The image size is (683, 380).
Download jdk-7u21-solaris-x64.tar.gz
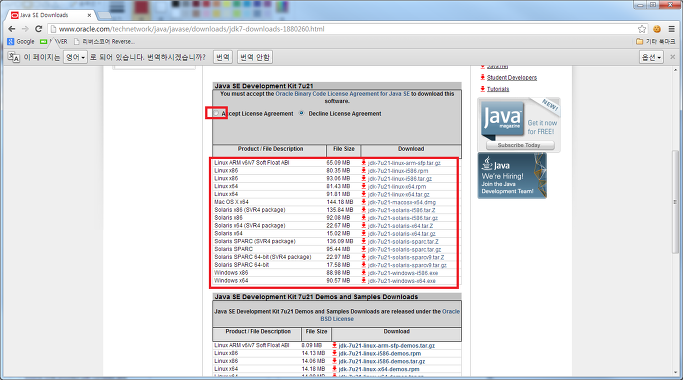point(401,234)
